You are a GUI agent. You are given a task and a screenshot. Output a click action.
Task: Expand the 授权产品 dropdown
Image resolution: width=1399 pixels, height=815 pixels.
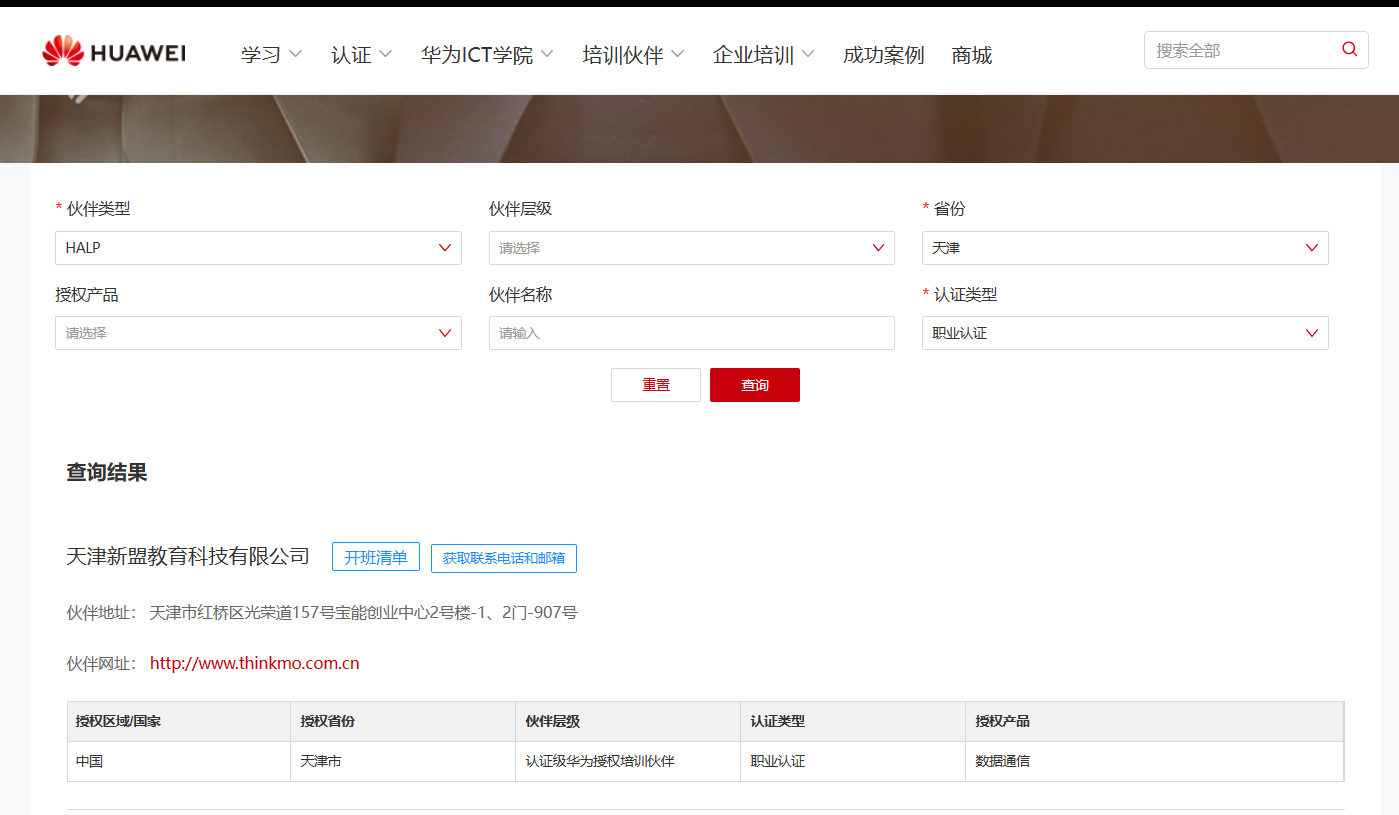(x=258, y=333)
